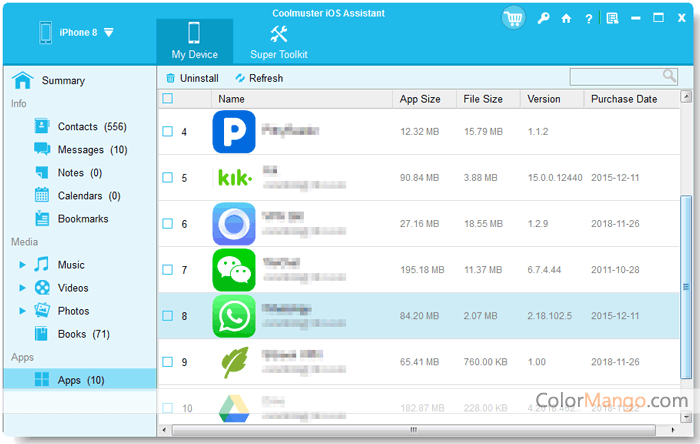This screenshot has height=444, width=700.
Task: Select the My Device tab
Action: [x=194, y=40]
